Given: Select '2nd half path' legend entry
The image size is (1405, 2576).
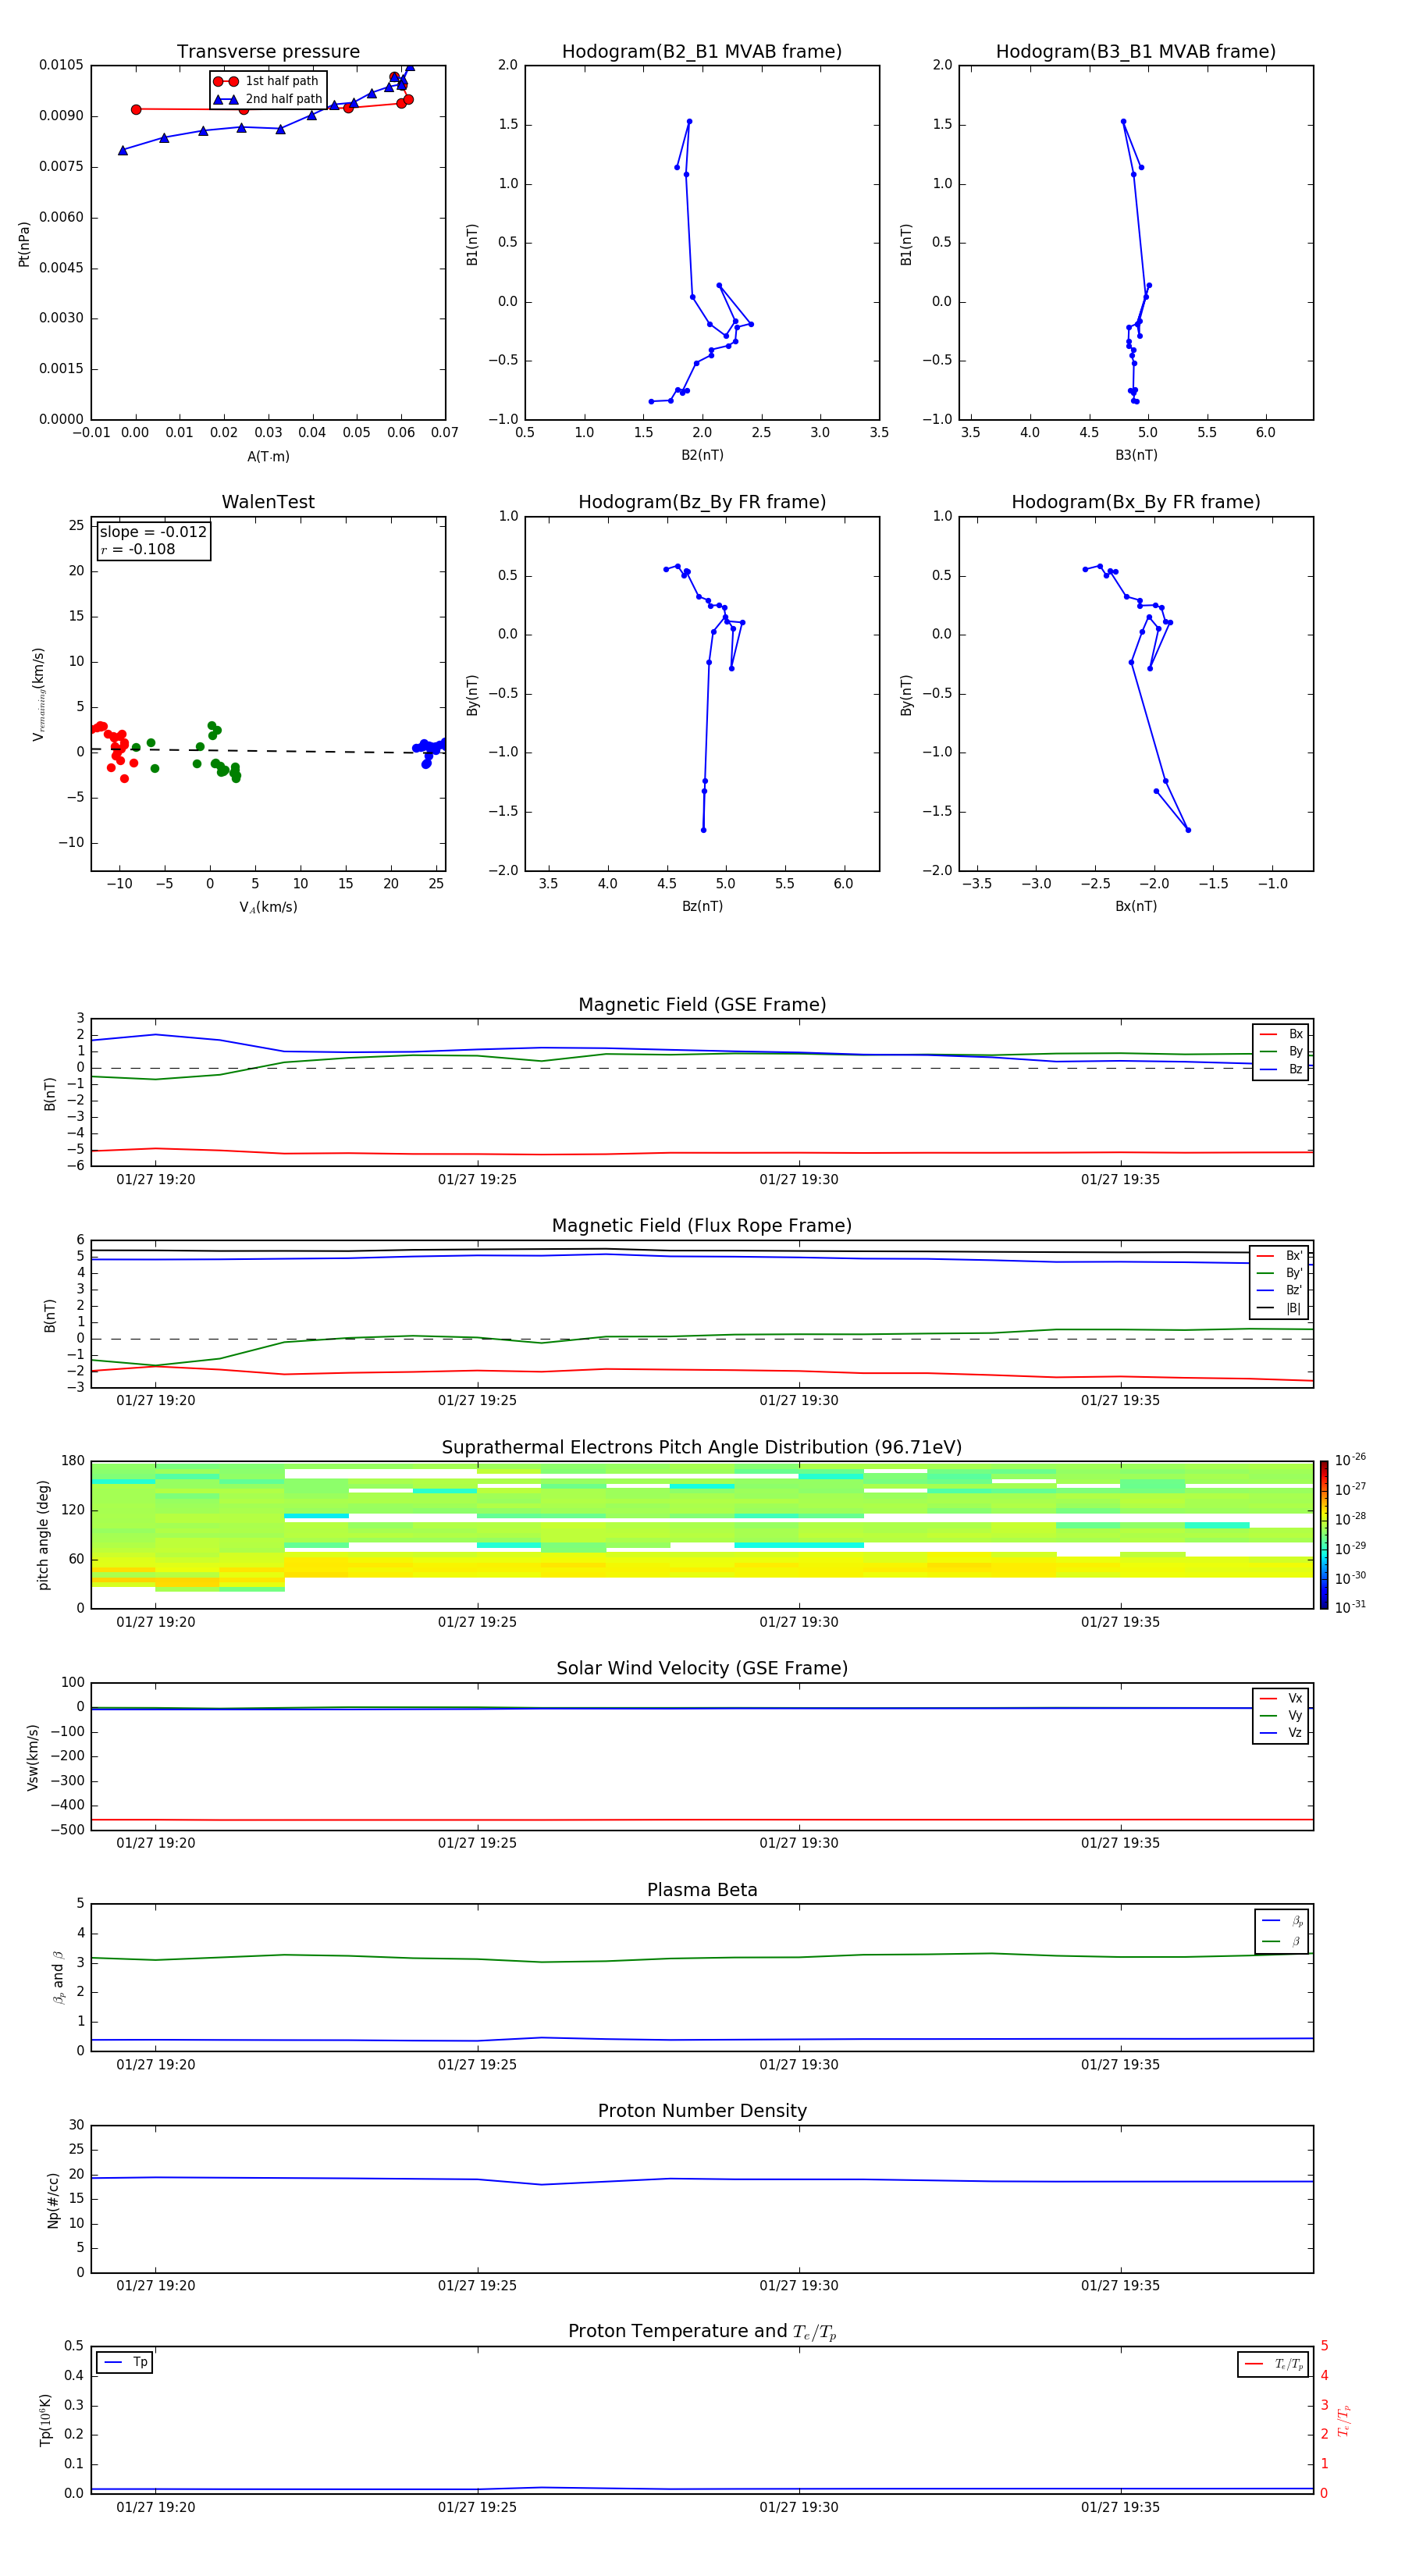Looking at the screenshot, I should (267, 99).
